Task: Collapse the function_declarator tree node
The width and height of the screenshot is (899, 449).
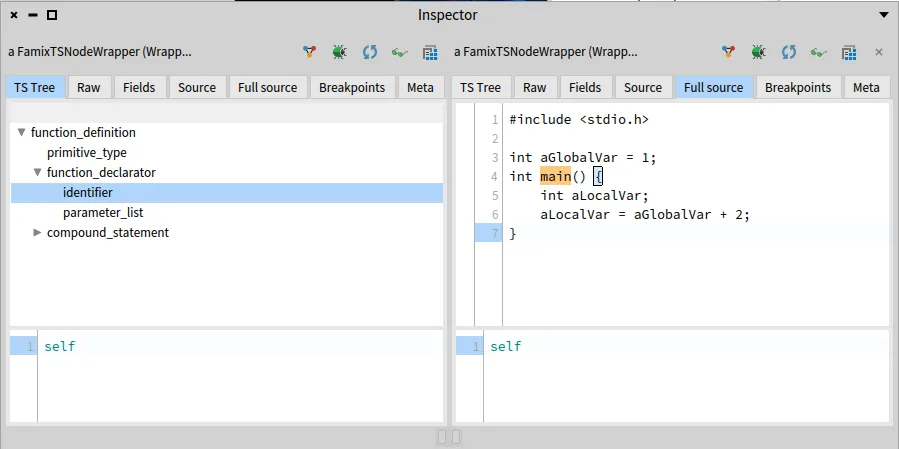Action: click(x=37, y=172)
